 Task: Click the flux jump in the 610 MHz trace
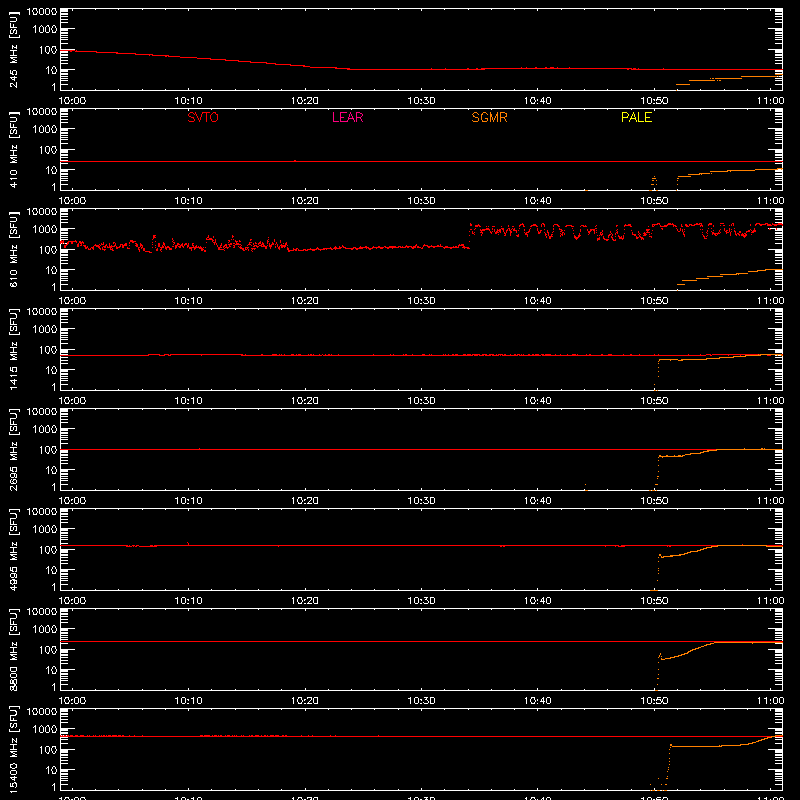pyautogui.click(x=469, y=236)
